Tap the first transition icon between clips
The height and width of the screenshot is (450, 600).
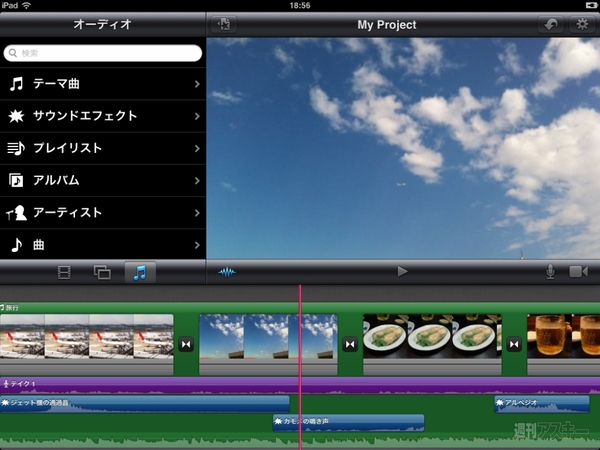point(186,344)
